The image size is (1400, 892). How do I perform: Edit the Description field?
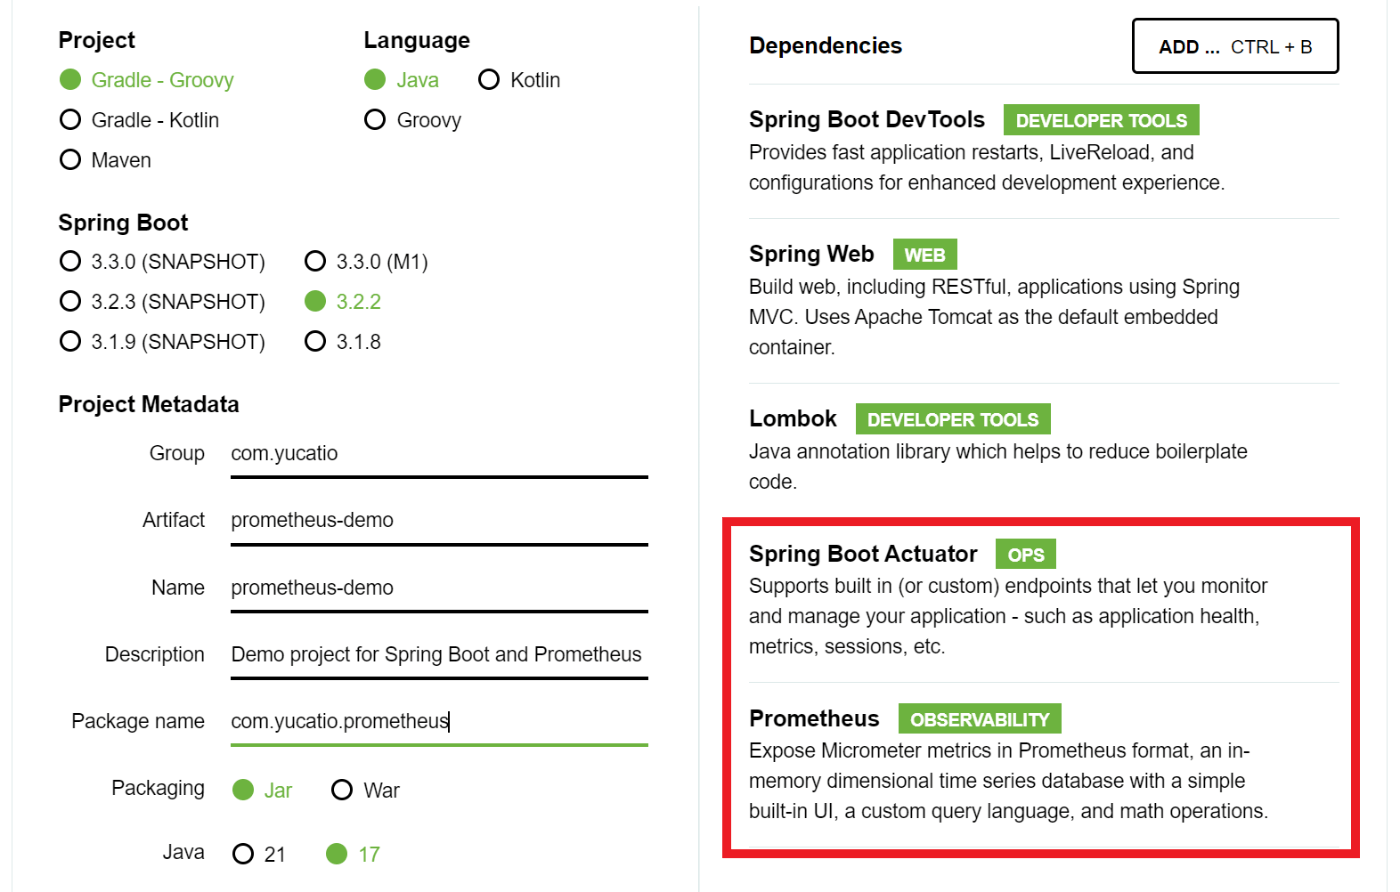pyautogui.click(x=438, y=655)
